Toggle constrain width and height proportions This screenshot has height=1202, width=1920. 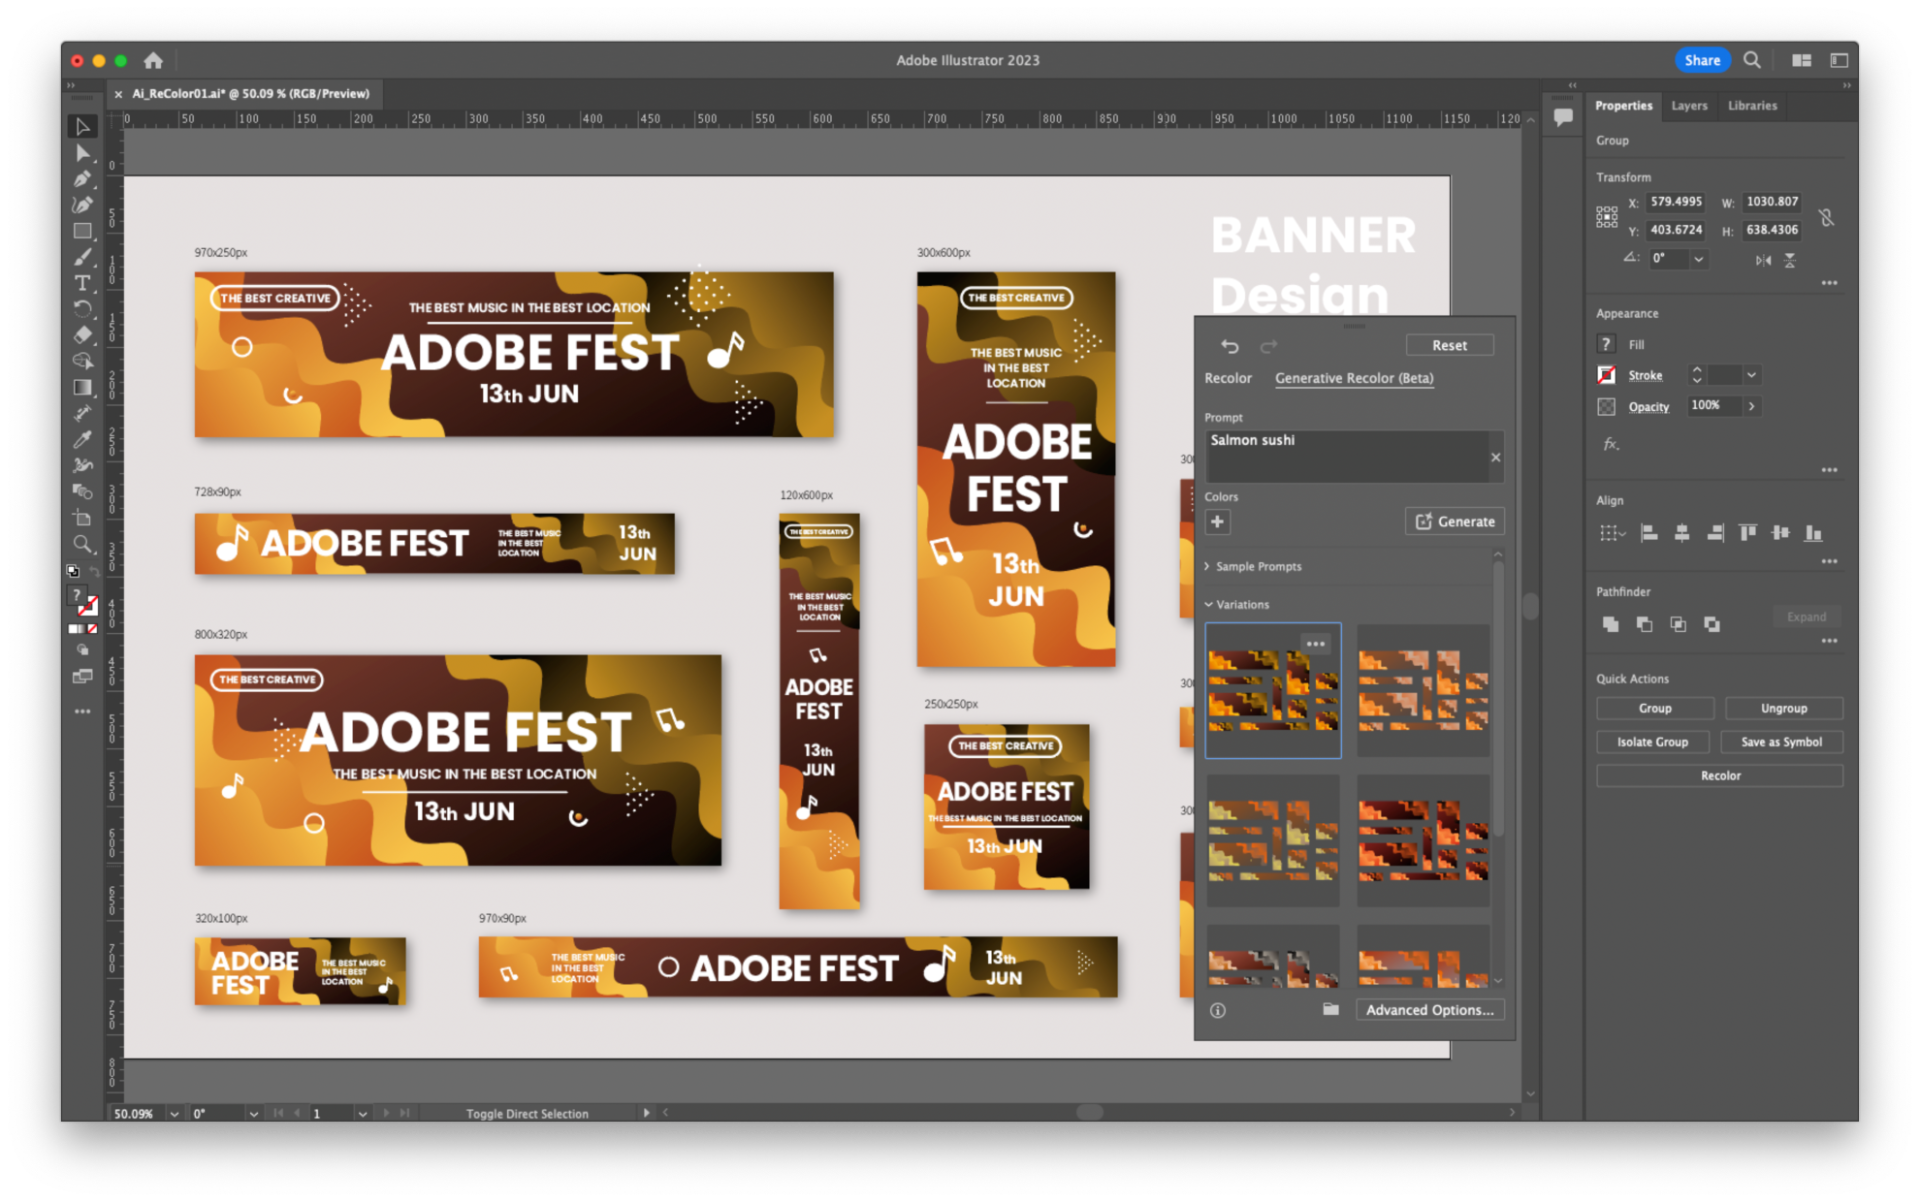(1826, 217)
